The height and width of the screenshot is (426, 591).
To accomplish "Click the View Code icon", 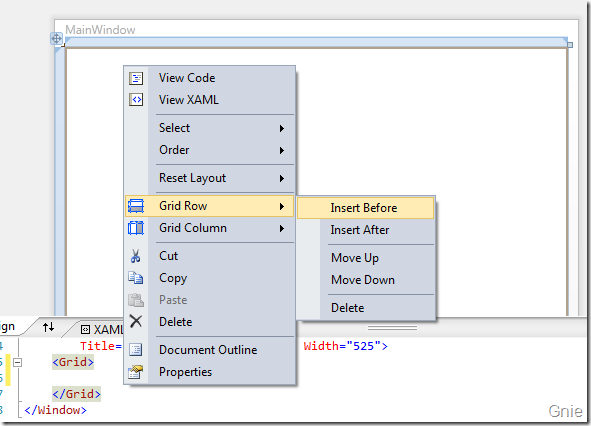I will 136,78.
